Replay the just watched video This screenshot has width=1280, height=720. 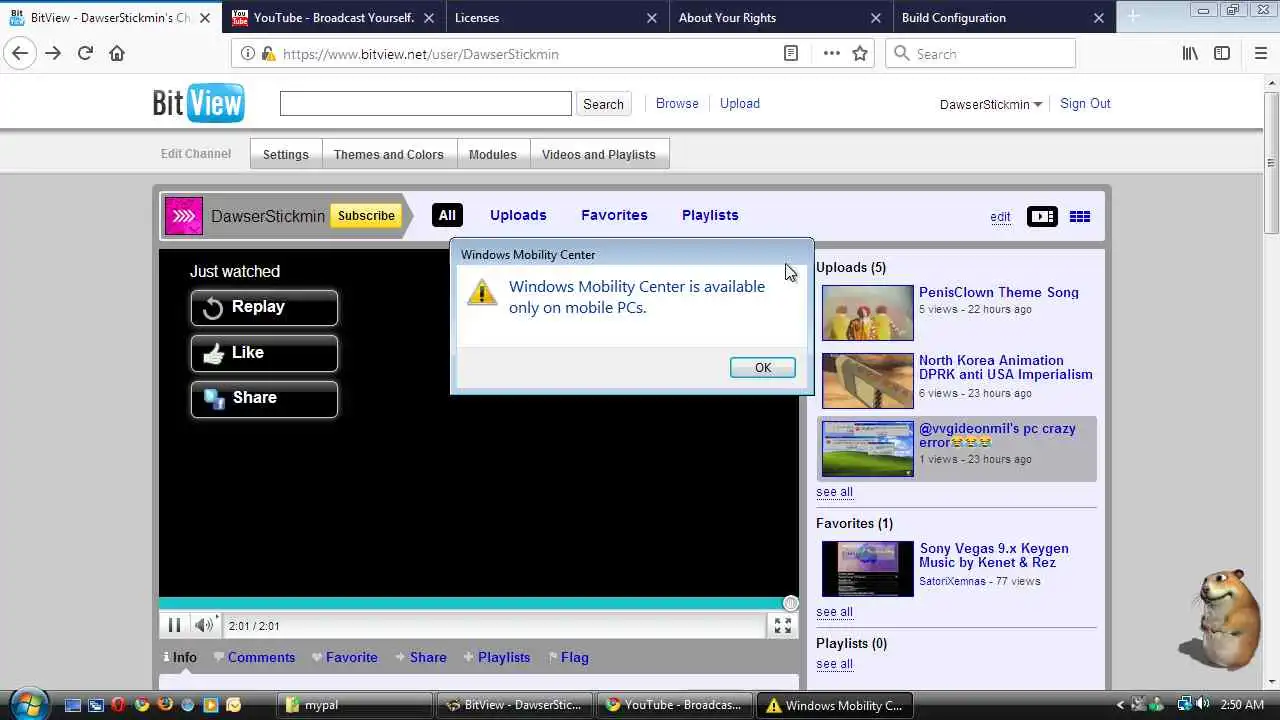click(264, 308)
